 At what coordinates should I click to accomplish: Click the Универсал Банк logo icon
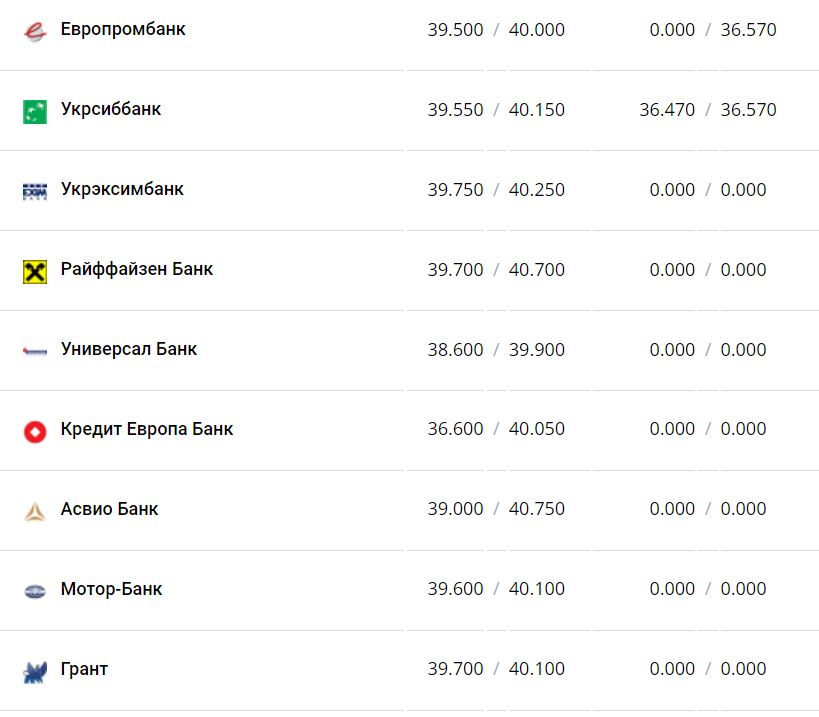pos(35,351)
